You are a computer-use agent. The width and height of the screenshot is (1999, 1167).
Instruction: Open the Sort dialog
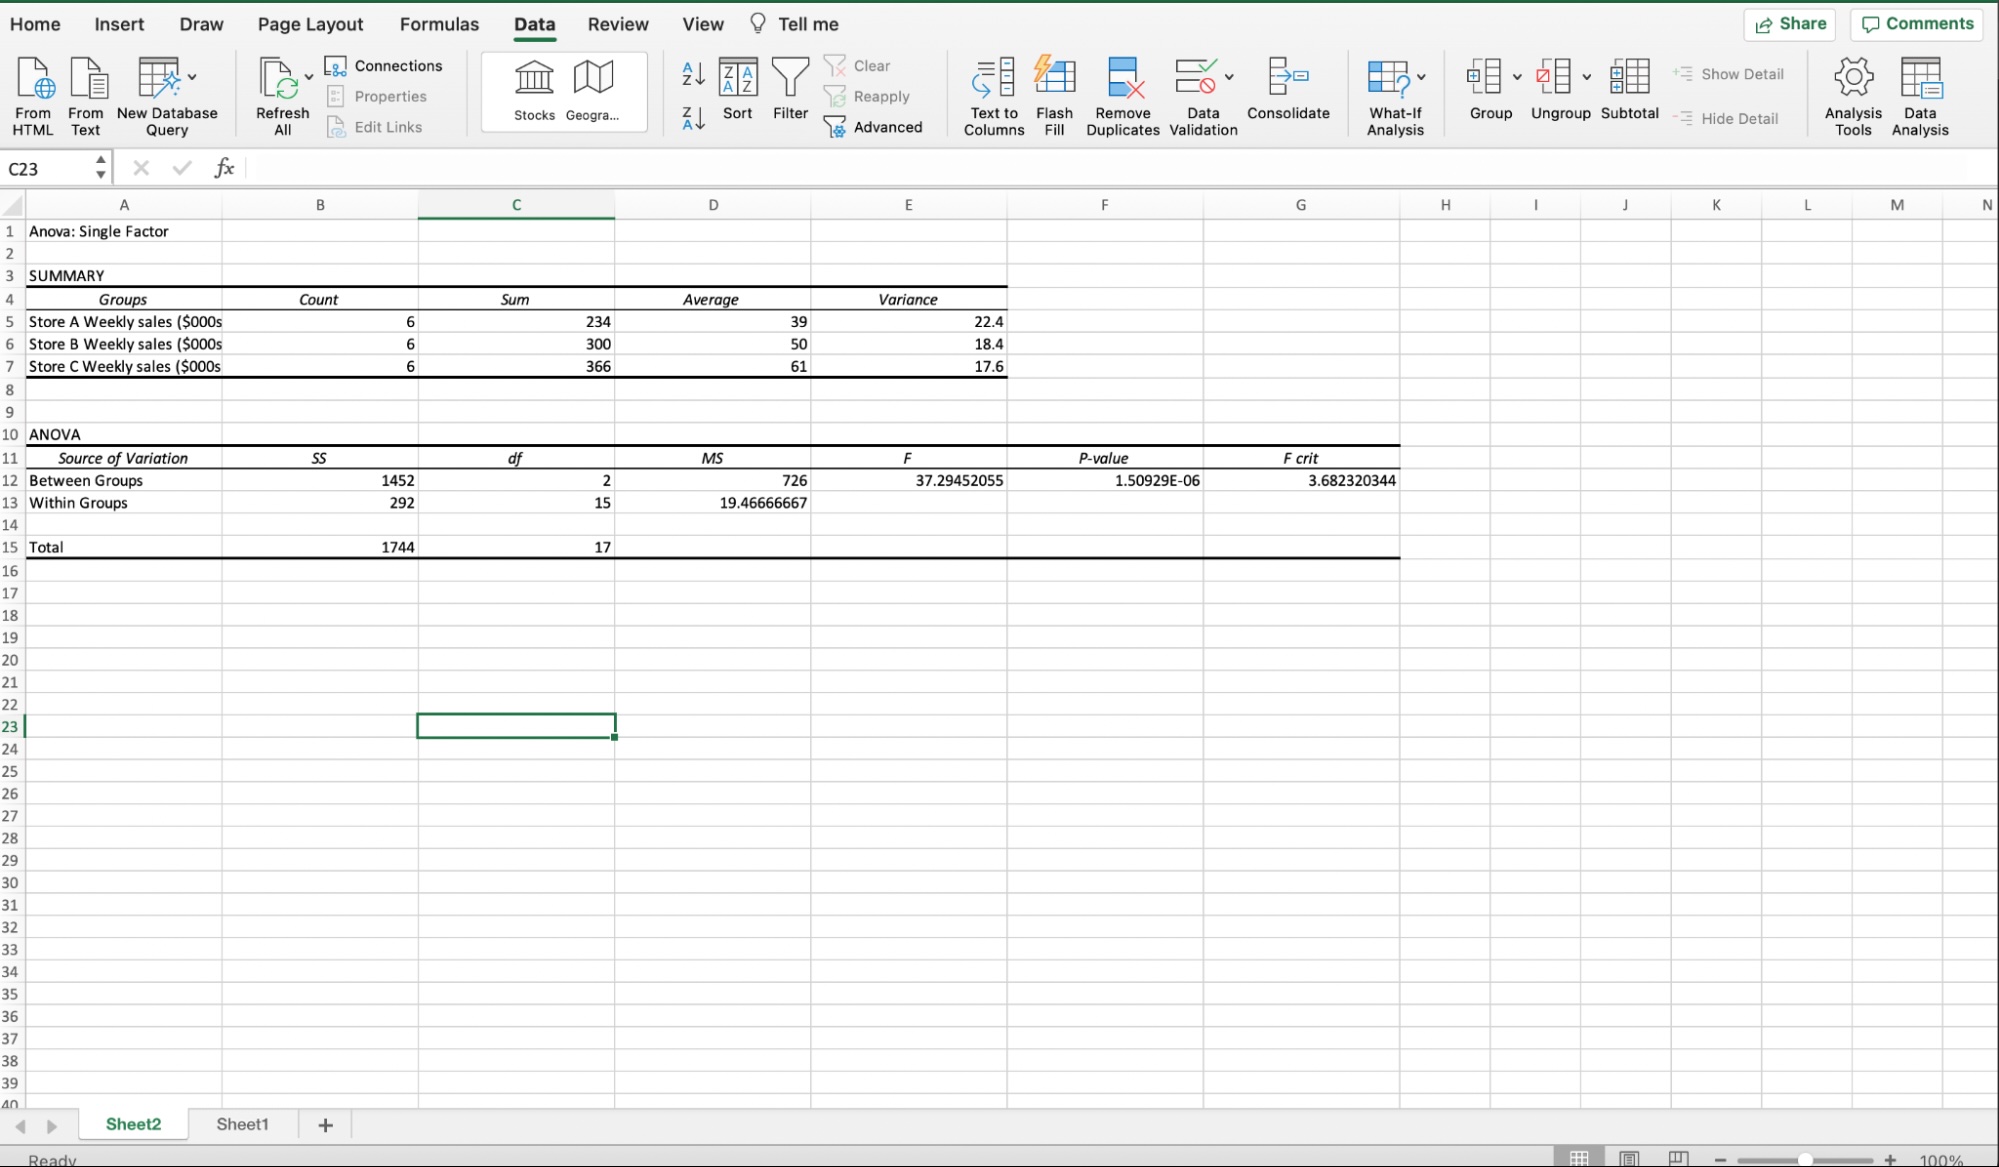[x=738, y=89]
